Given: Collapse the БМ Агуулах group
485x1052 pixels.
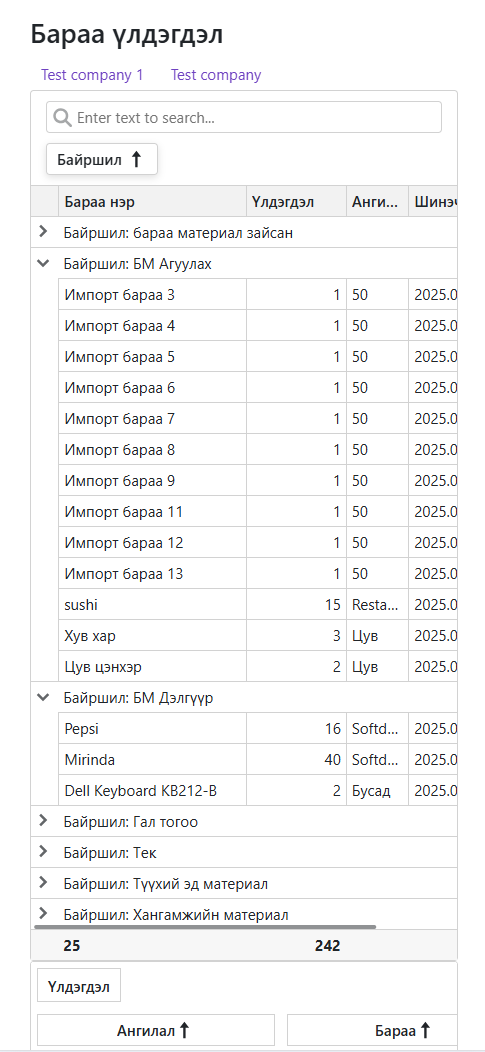Looking at the screenshot, I should pyautogui.click(x=44, y=264).
